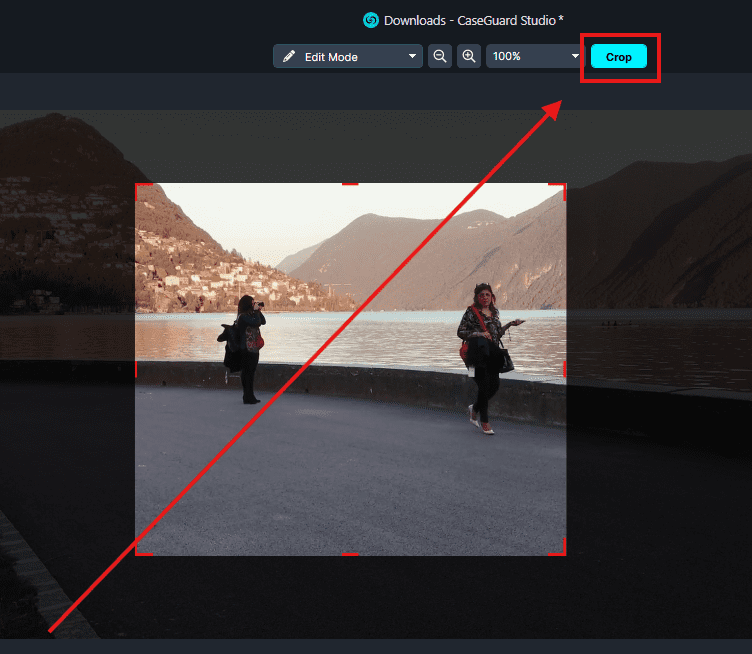This screenshot has height=654, width=752.
Task: Open the Edit Mode dropdown arrow
Action: (412, 57)
